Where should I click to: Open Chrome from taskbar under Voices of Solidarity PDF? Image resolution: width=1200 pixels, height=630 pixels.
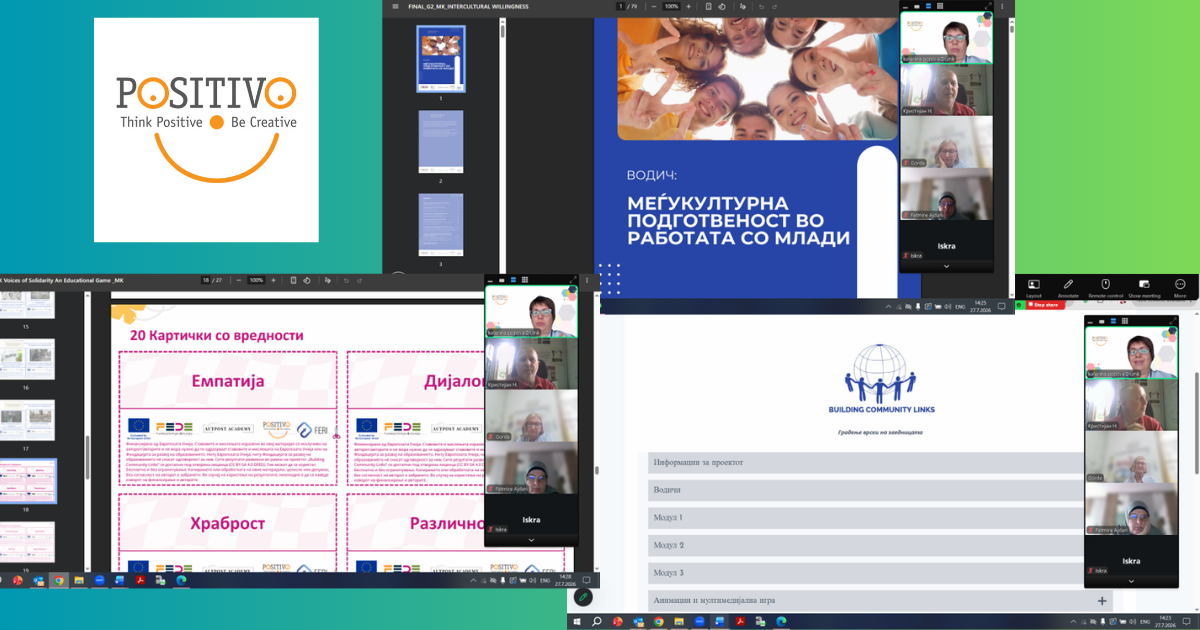click(x=59, y=580)
